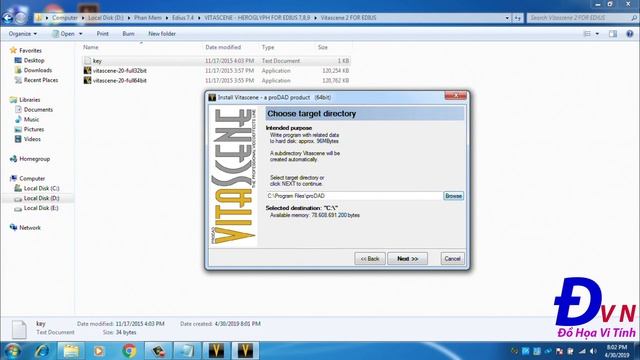640x360 pixels.
Task: Open the Organize menu
Action: pos(23,34)
